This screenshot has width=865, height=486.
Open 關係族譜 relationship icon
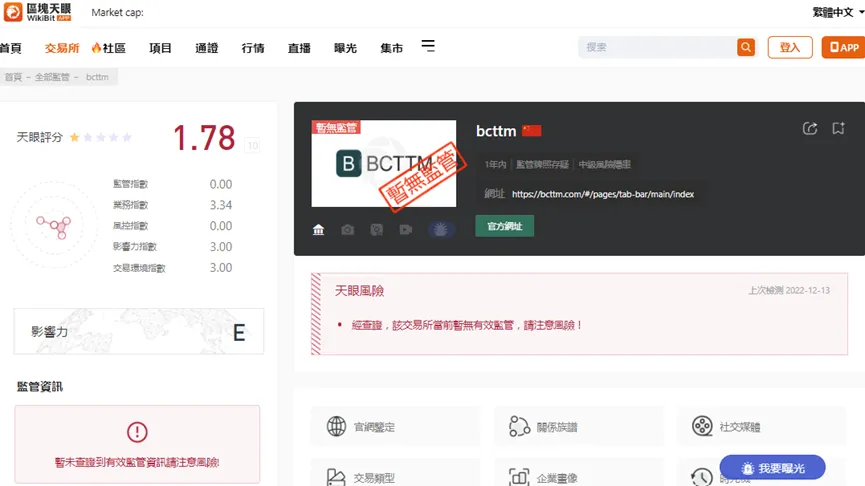click(x=519, y=426)
